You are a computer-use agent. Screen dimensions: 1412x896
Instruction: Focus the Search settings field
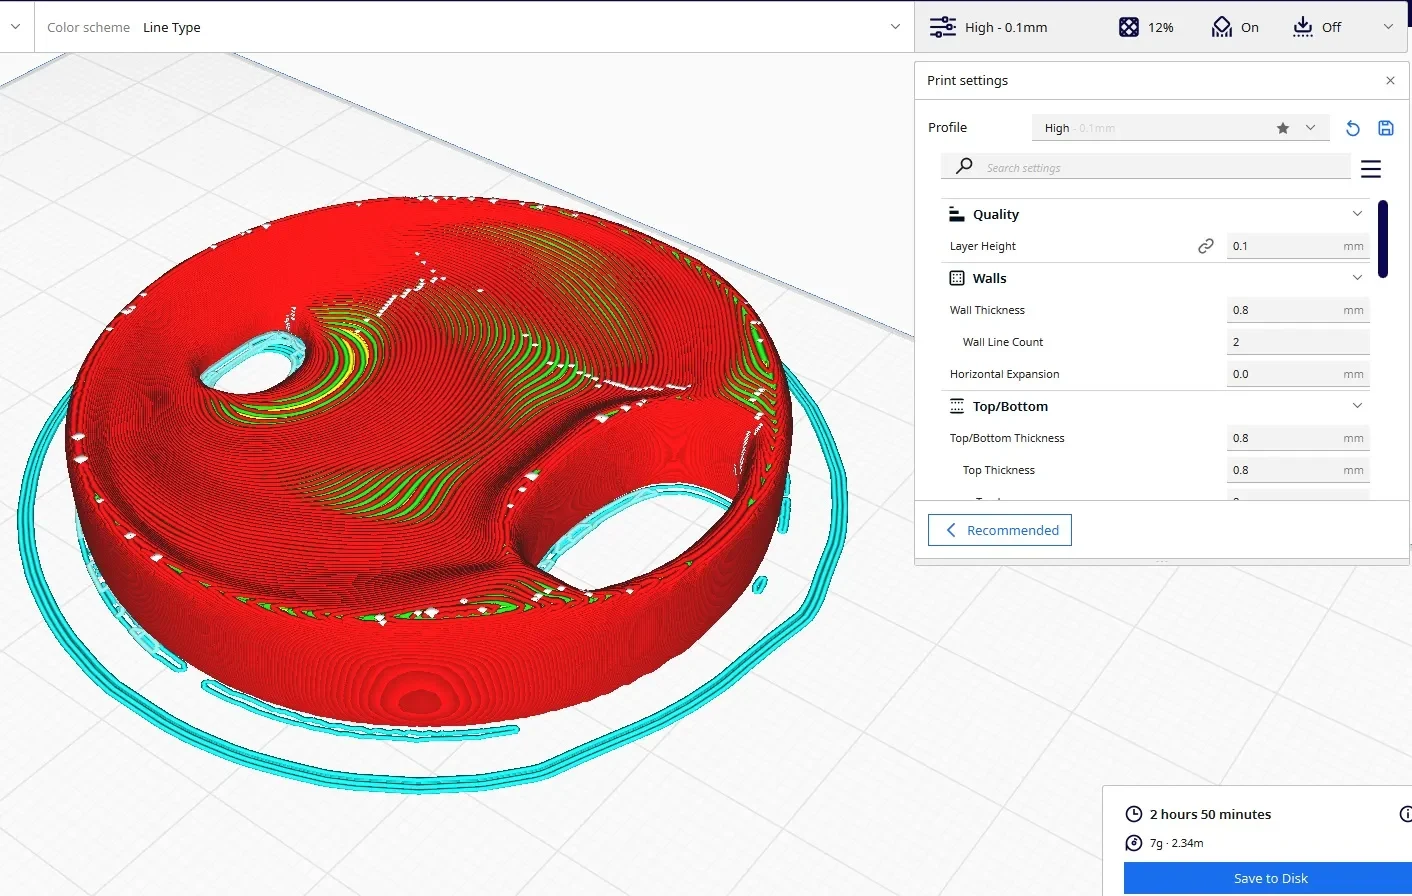click(x=1146, y=167)
